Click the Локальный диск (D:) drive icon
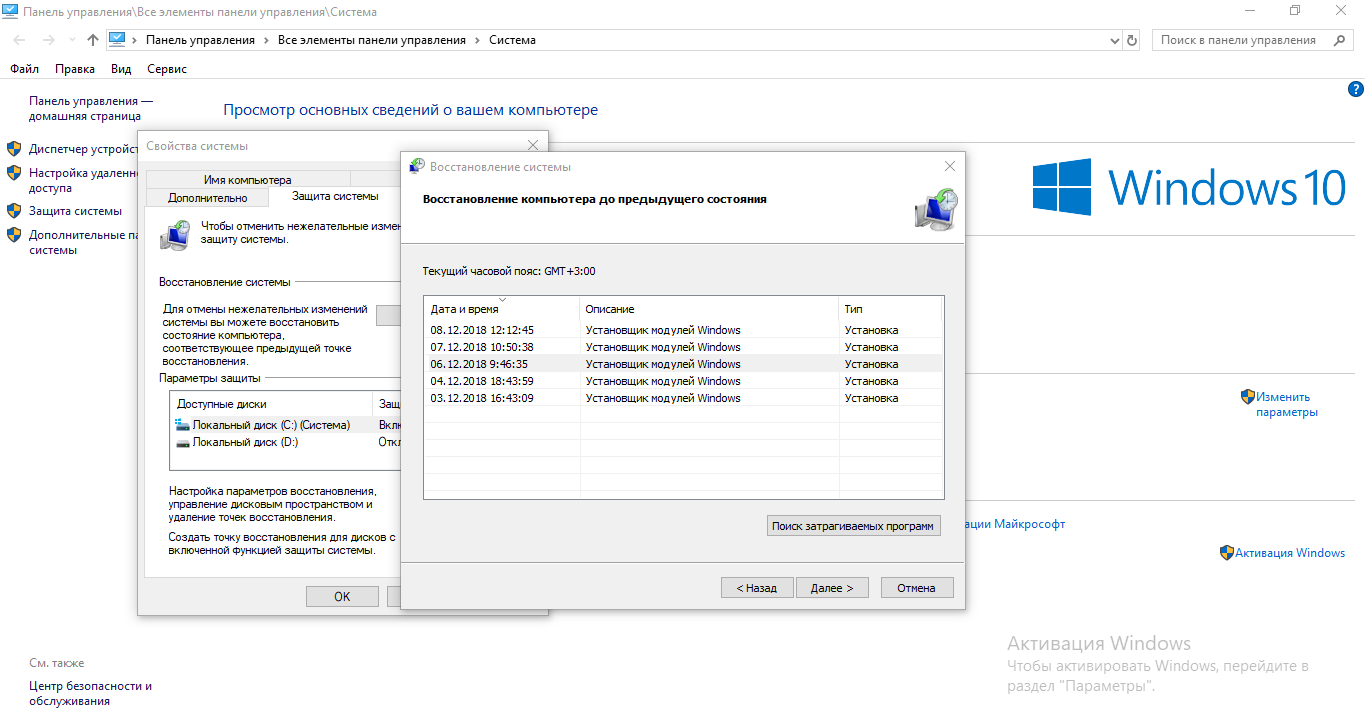Viewport: 1365px width, 713px height. coord(182,442)
